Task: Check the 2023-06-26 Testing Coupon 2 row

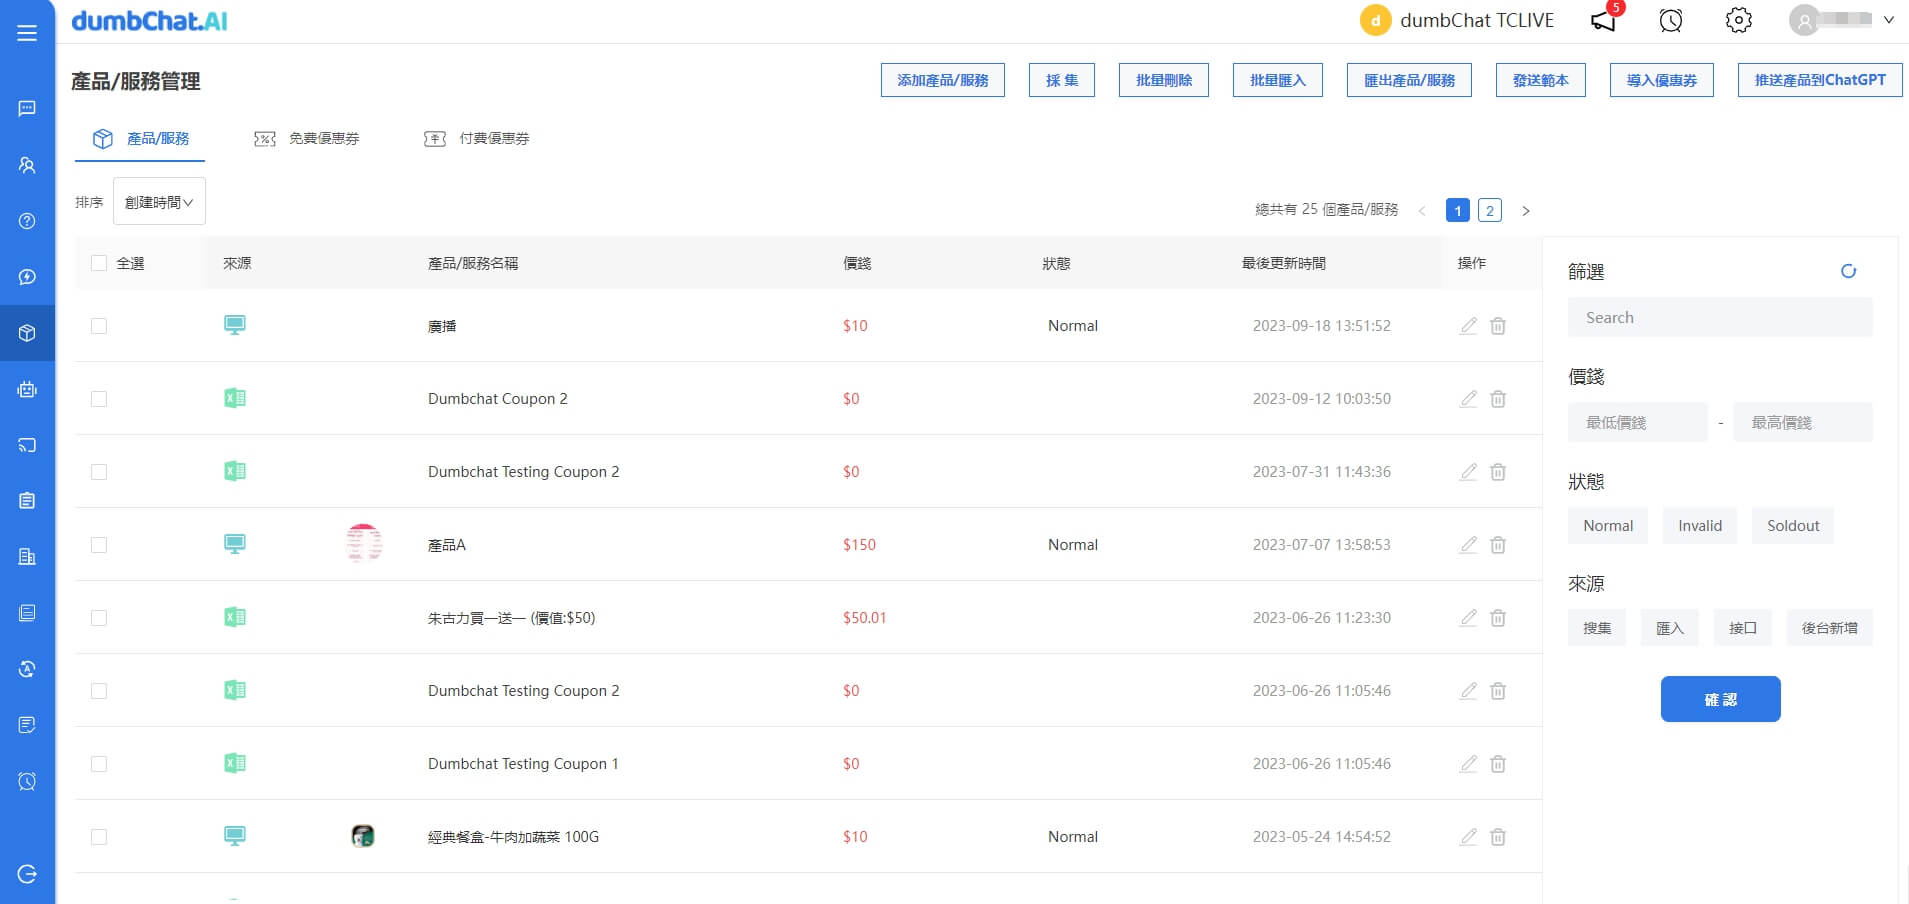Action: 99,691
